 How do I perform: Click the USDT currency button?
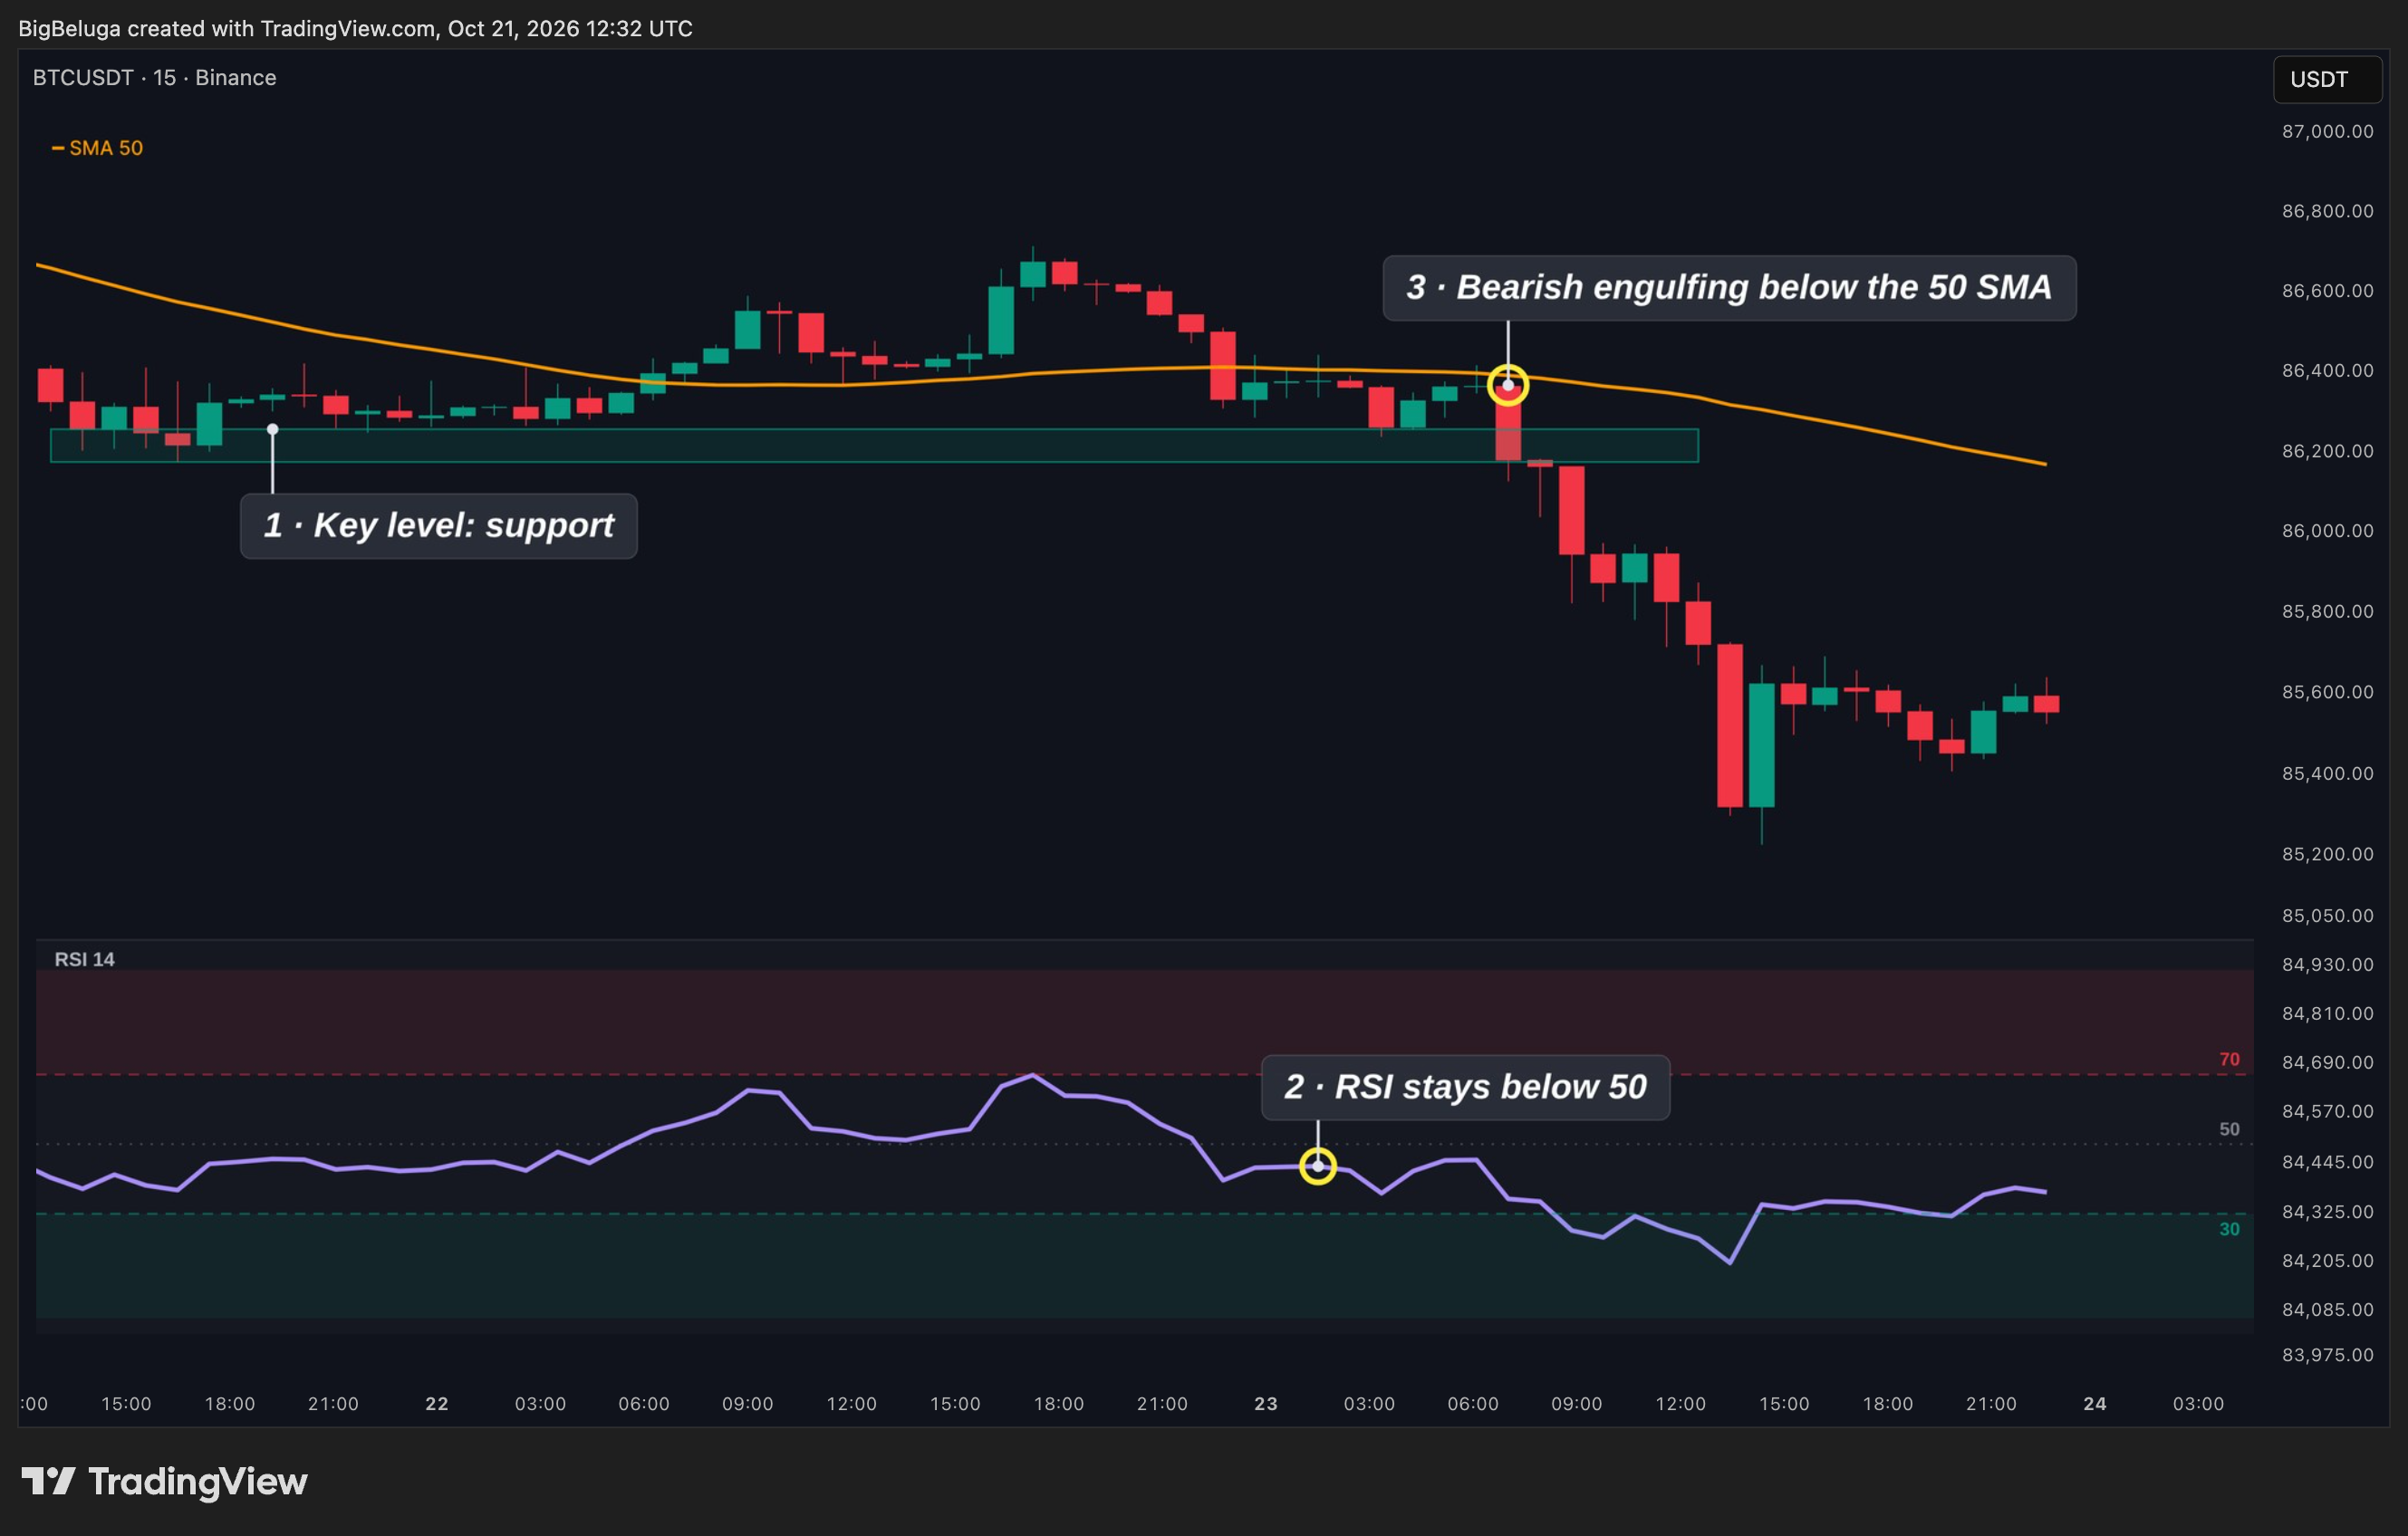(2327, 79)
